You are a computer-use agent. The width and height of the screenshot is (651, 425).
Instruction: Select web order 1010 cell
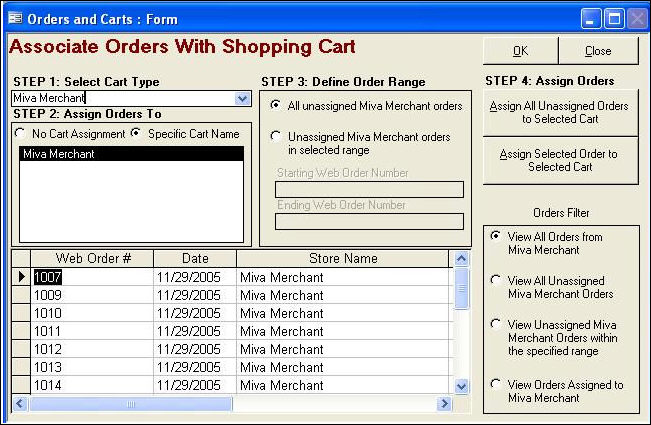[x=92, y=313]
